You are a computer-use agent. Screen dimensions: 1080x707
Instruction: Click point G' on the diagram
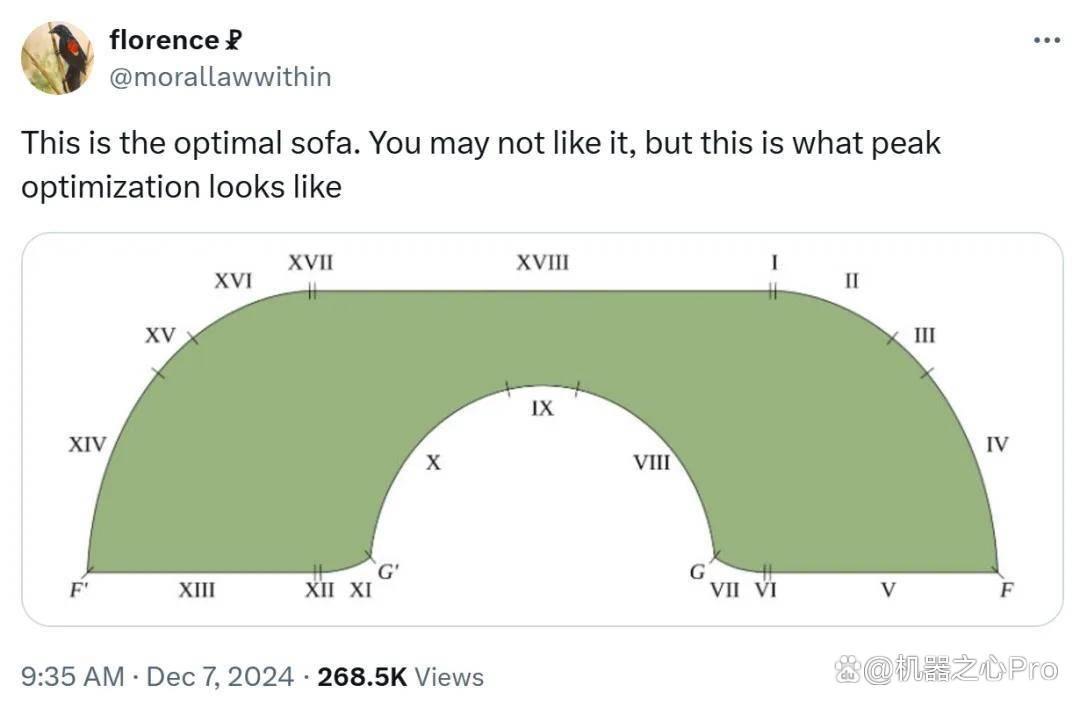(388, 571)
